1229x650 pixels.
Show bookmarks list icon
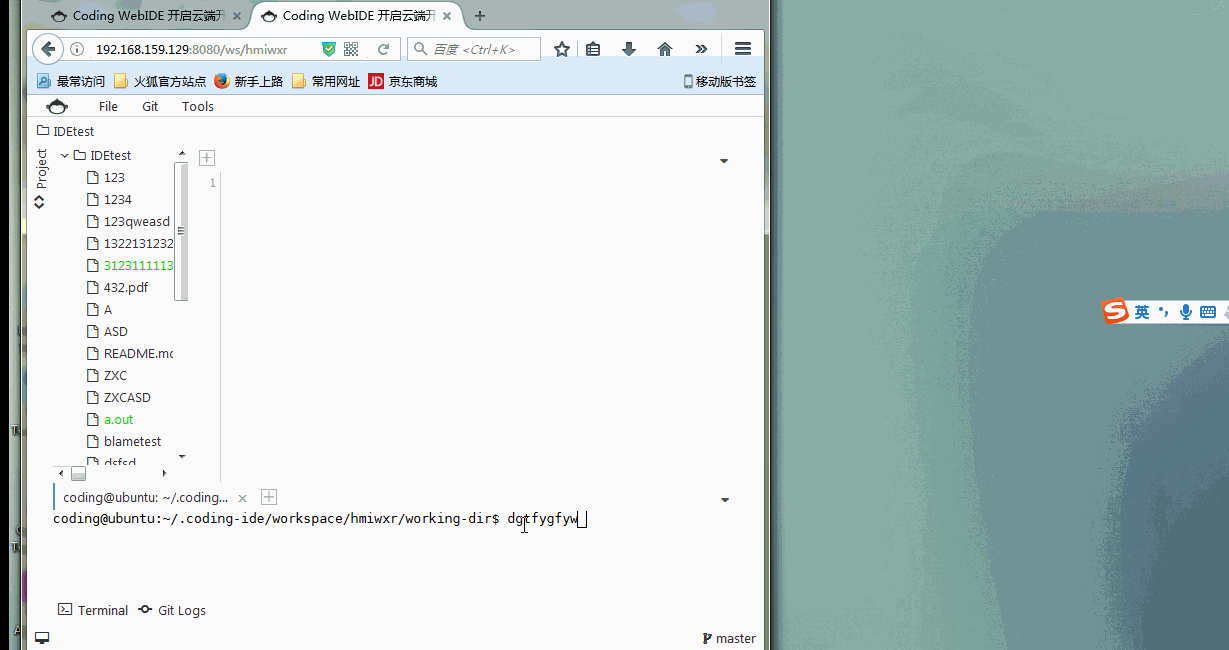point(593,49)
